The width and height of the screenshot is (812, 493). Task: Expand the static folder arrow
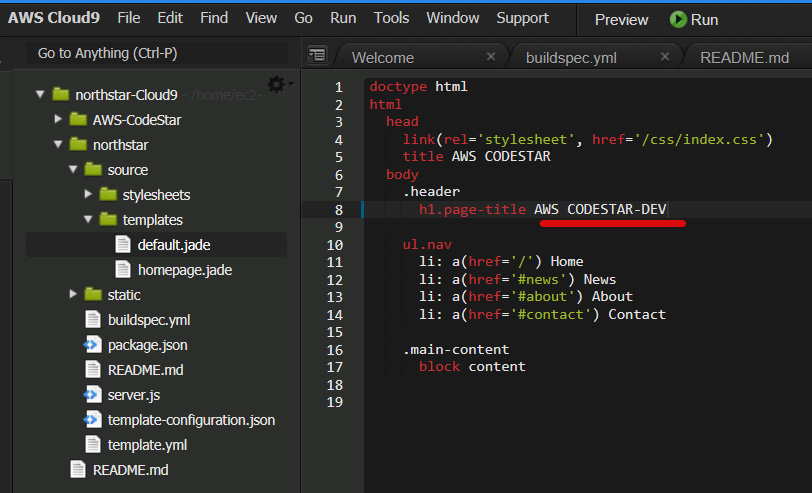pyautogui.click(x=73, y=294)
